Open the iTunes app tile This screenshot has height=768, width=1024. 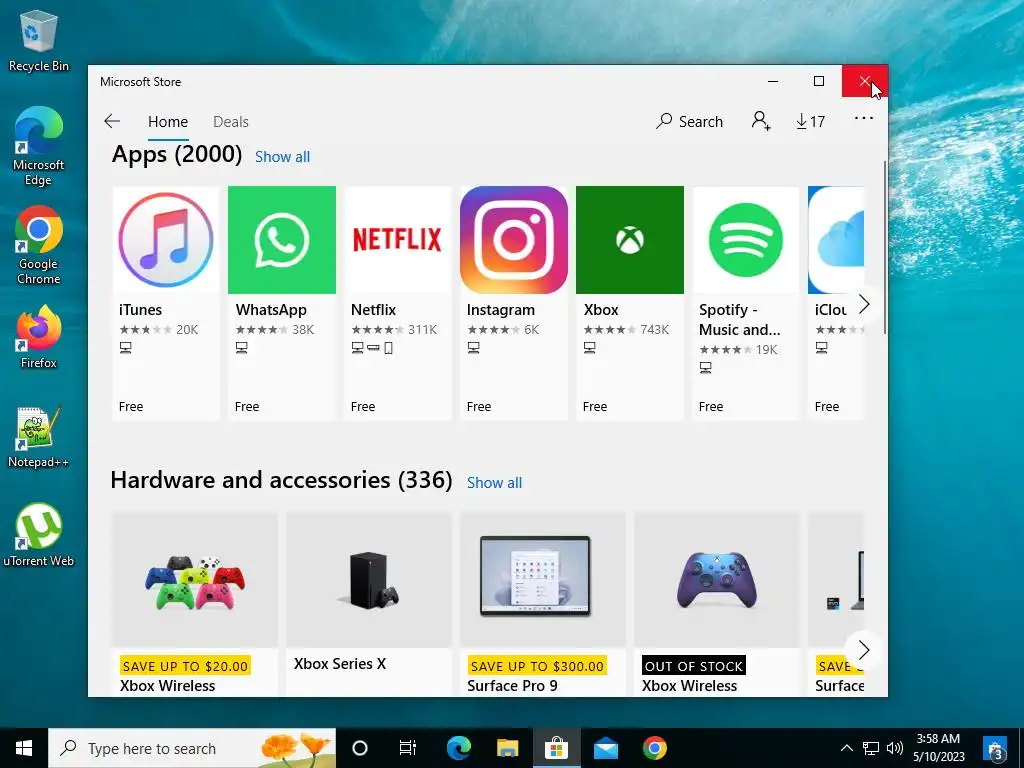(166, 303)
